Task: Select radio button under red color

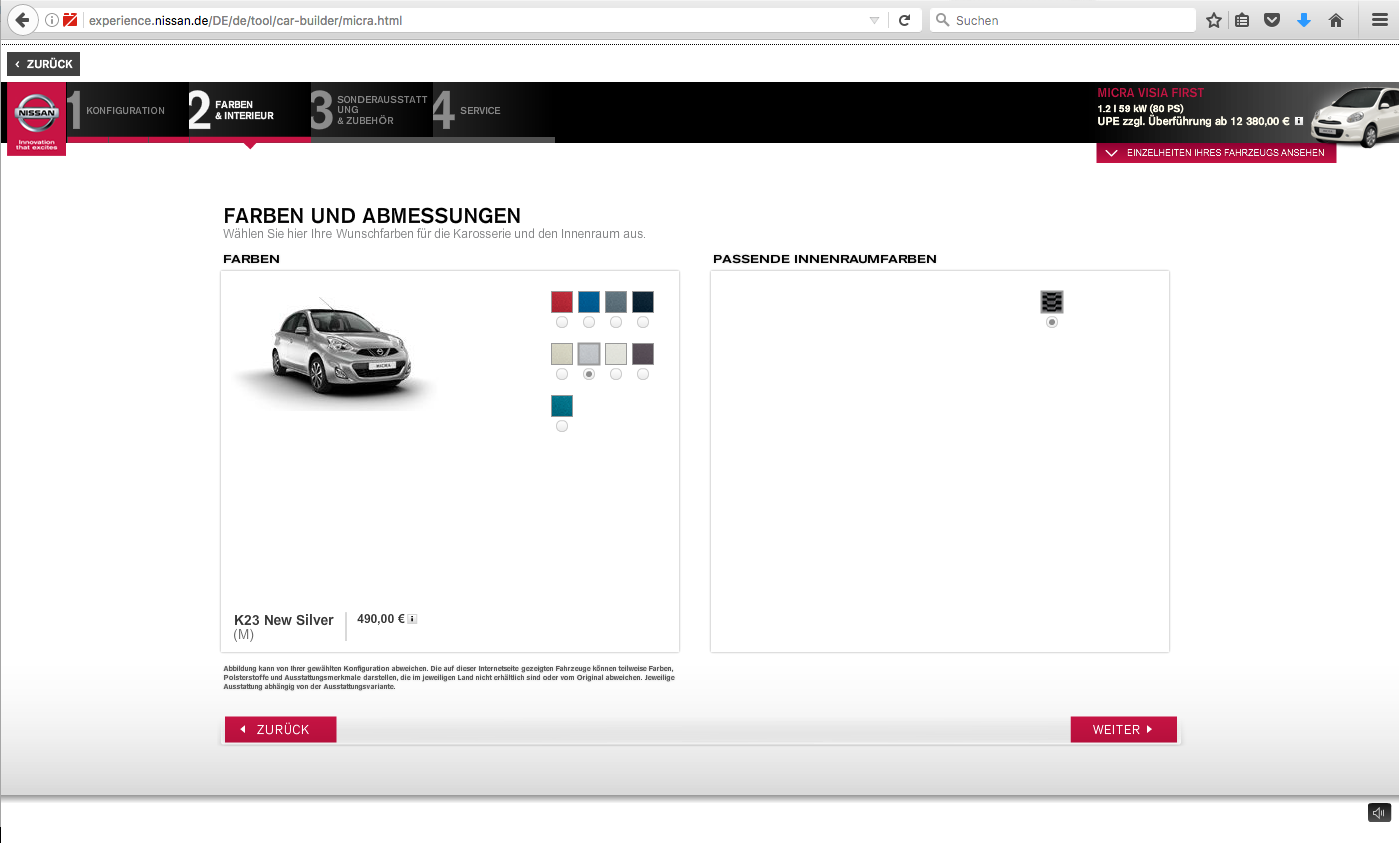Action: pos(562,322)
